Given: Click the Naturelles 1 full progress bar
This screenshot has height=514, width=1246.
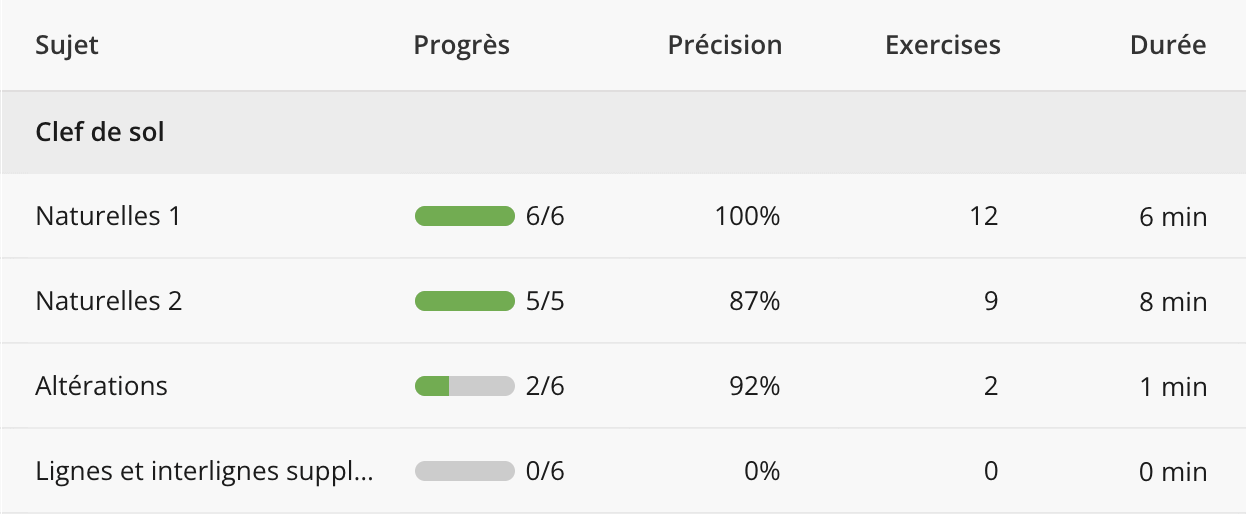Looking at the screenshot, I should click(464, 216).
